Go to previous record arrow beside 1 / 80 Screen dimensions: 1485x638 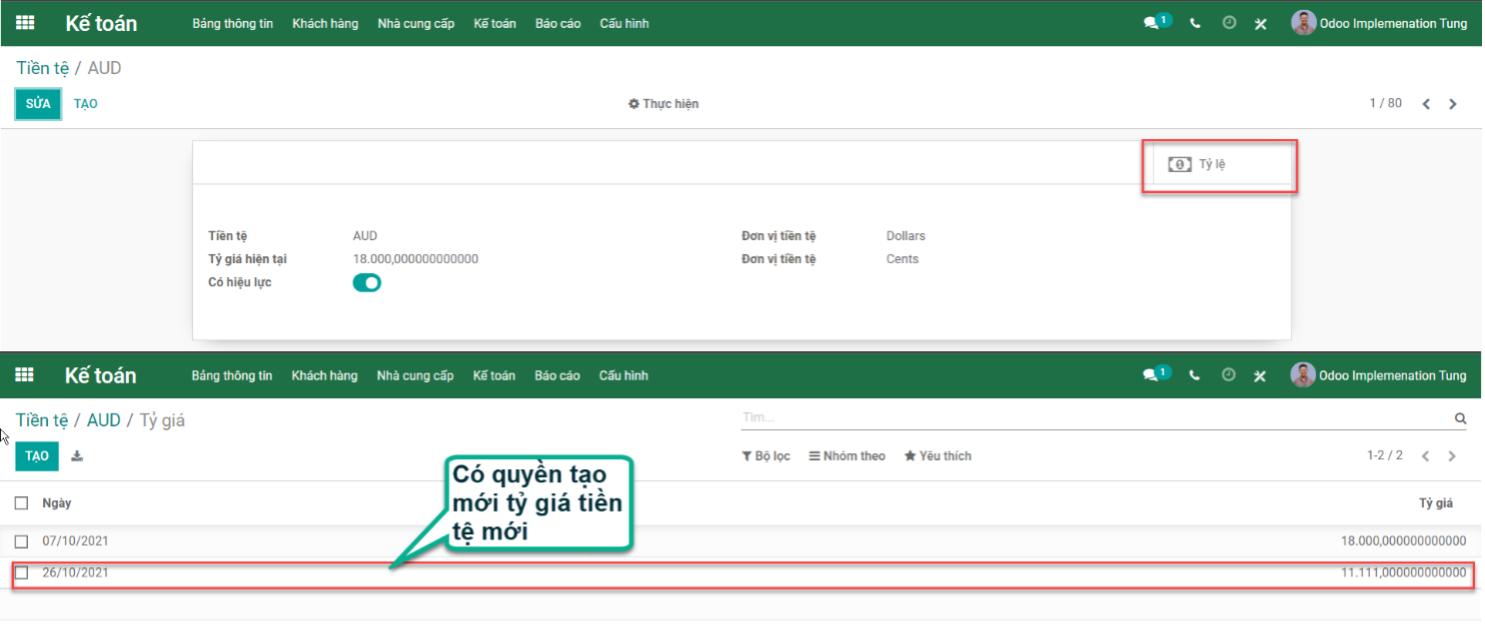(x=1427, y=104)
